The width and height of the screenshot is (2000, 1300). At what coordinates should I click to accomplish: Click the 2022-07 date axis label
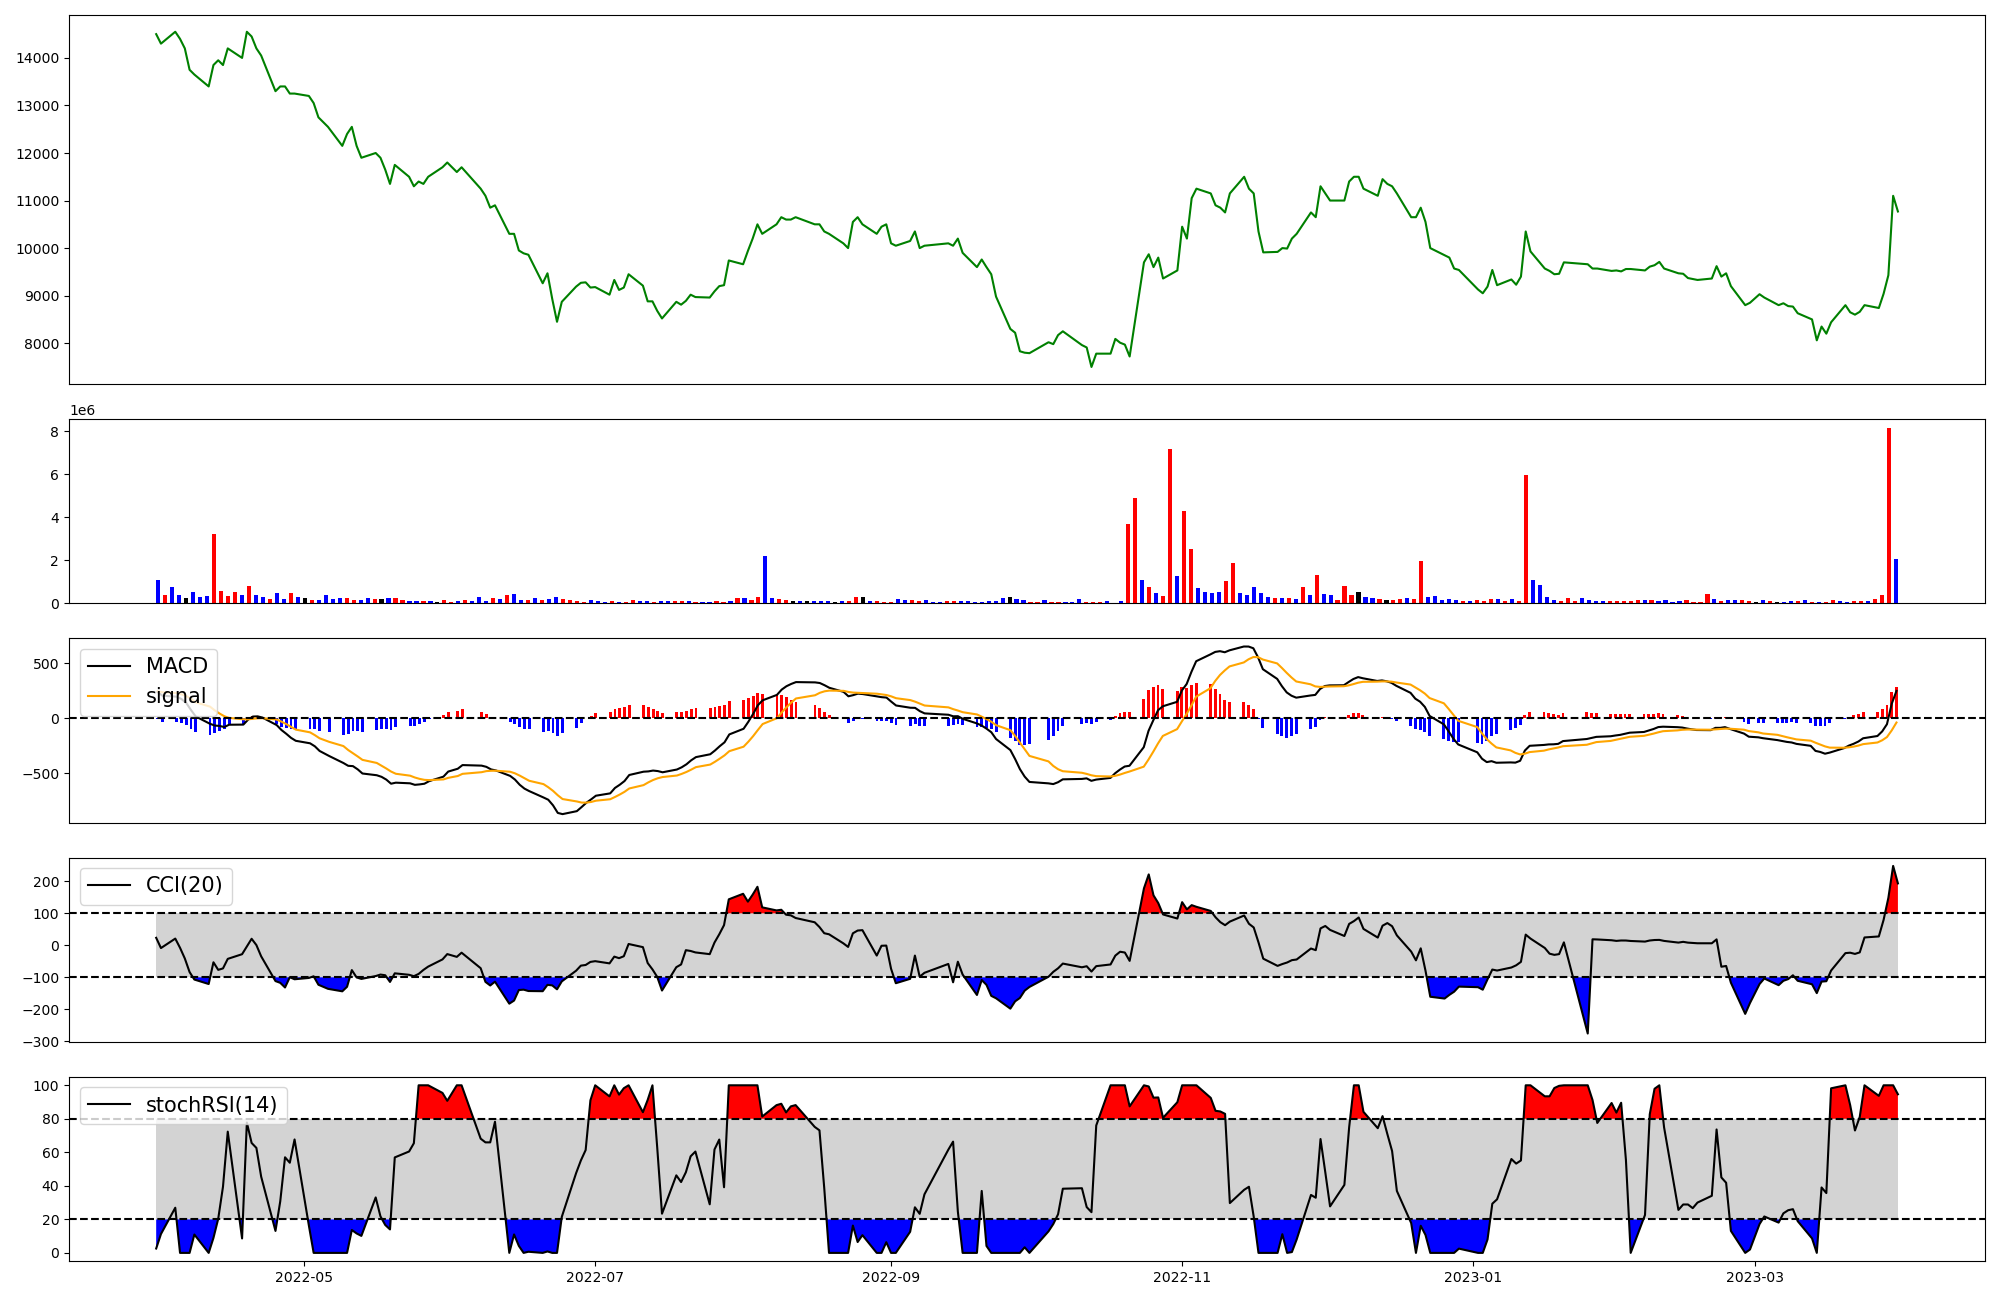pos(596,1277)
